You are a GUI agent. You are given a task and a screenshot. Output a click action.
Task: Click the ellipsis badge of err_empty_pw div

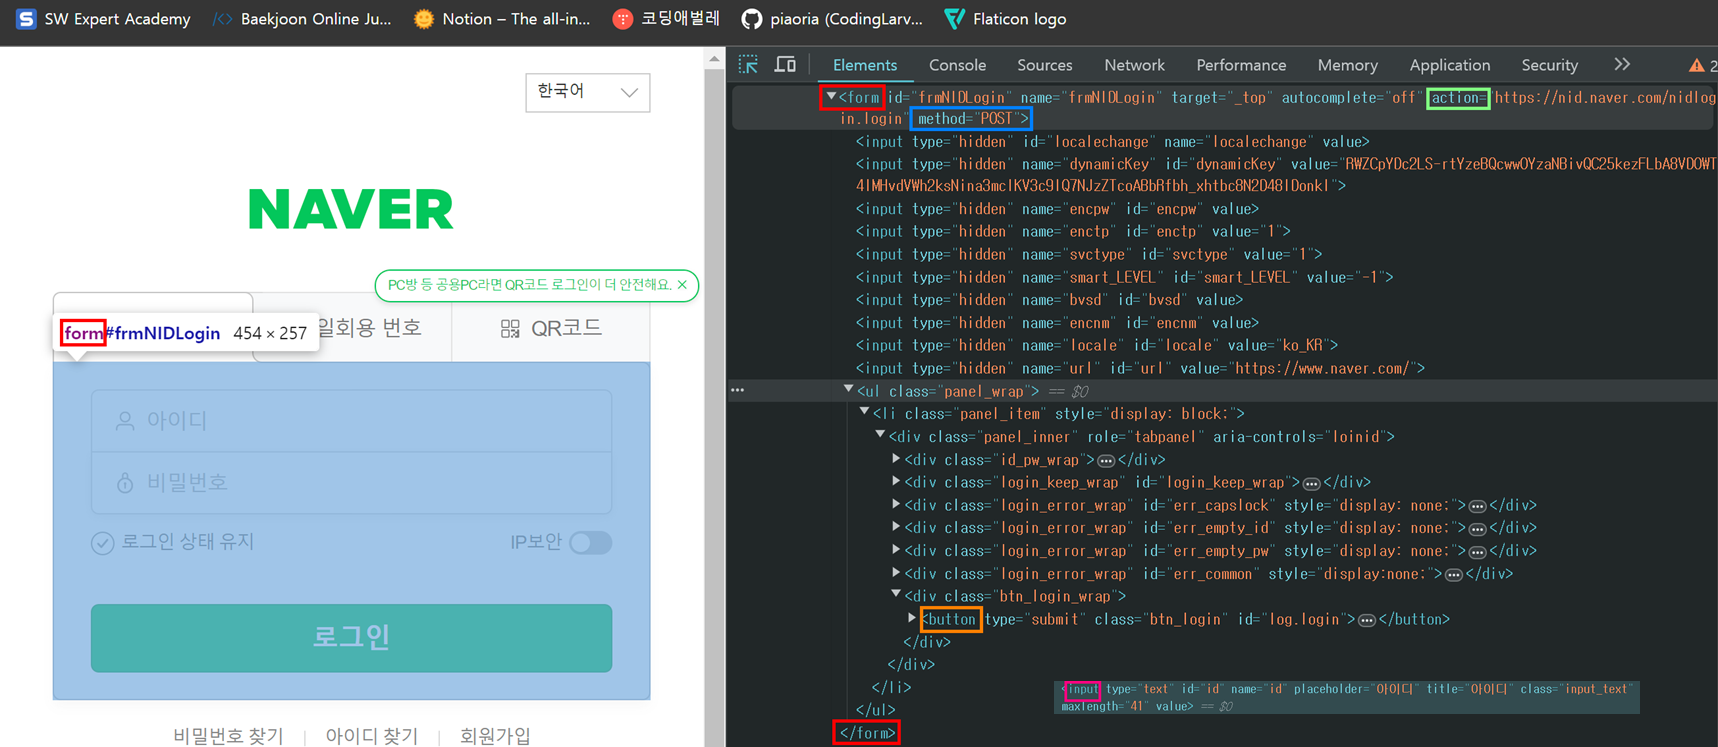(1477, 551)
